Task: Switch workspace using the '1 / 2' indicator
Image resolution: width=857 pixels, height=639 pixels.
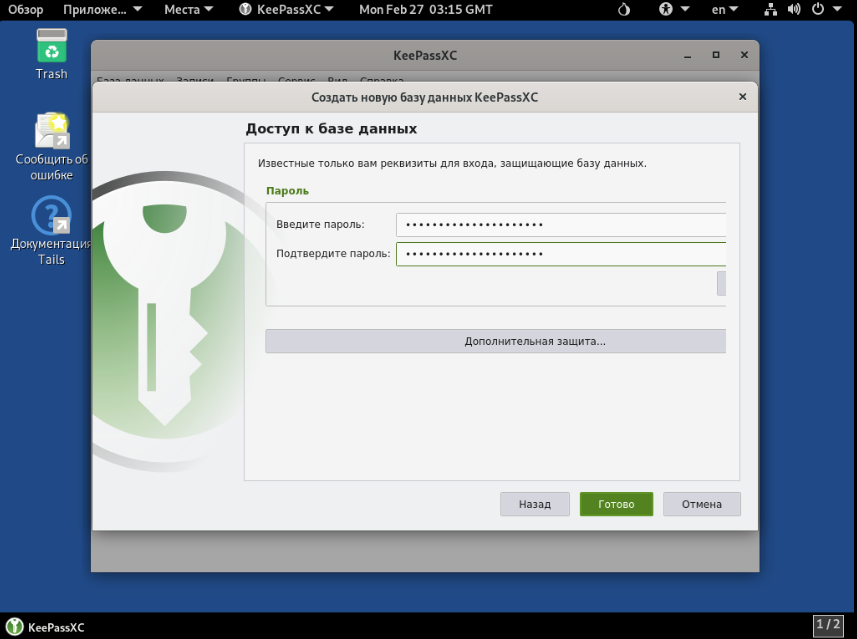Action: coord(828,625)
